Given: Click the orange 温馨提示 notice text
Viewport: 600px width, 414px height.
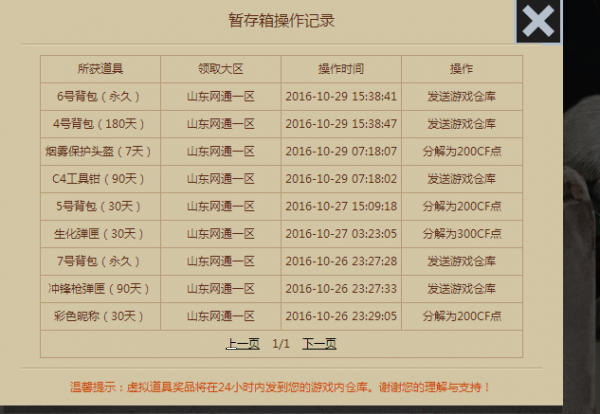Looking at the screenshot, I should (x=280, y=387).
